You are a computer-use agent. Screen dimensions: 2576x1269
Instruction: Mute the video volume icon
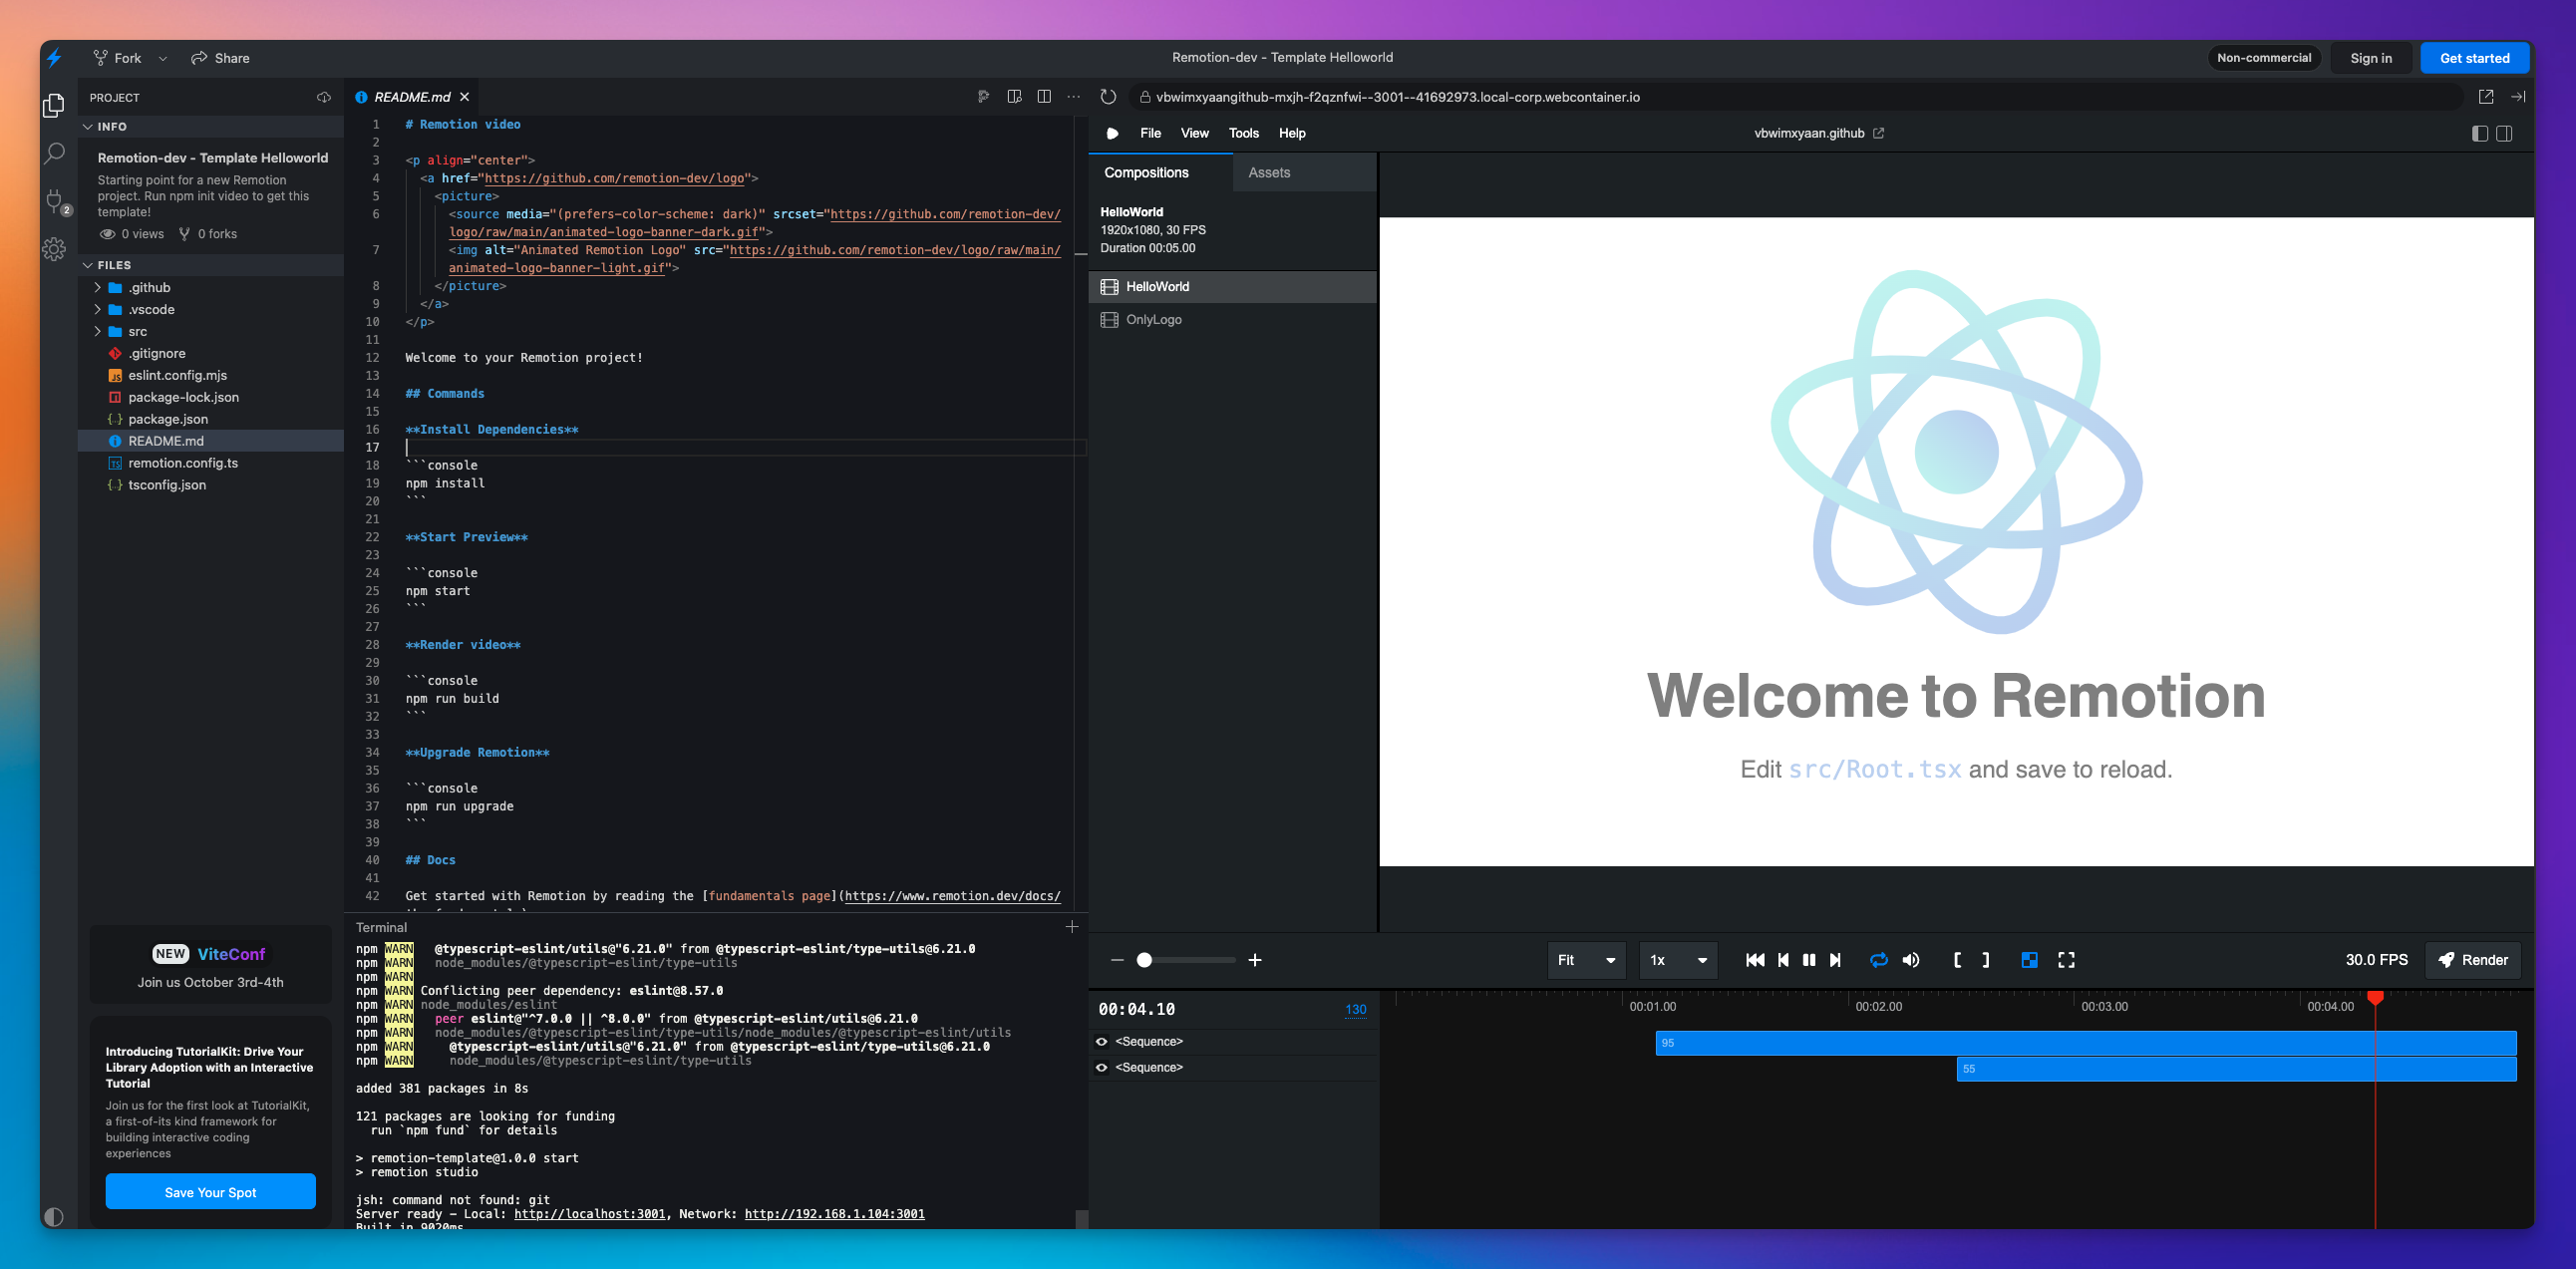click(x=1911, y=960)
